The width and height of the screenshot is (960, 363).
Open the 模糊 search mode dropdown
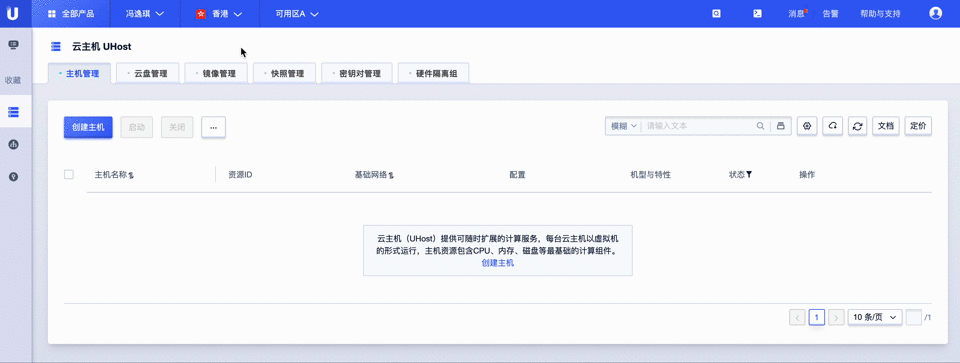[x=623, y=126]
